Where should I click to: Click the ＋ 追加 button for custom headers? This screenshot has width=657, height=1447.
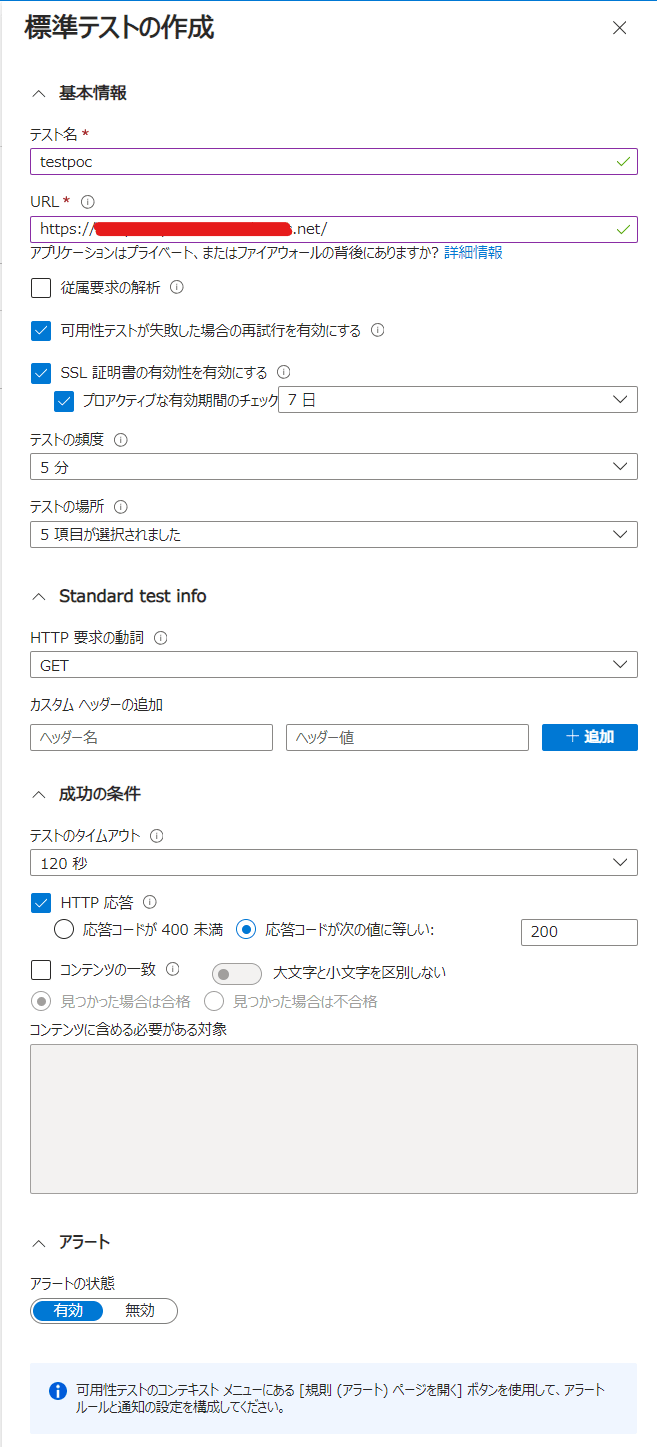point(589,737)
